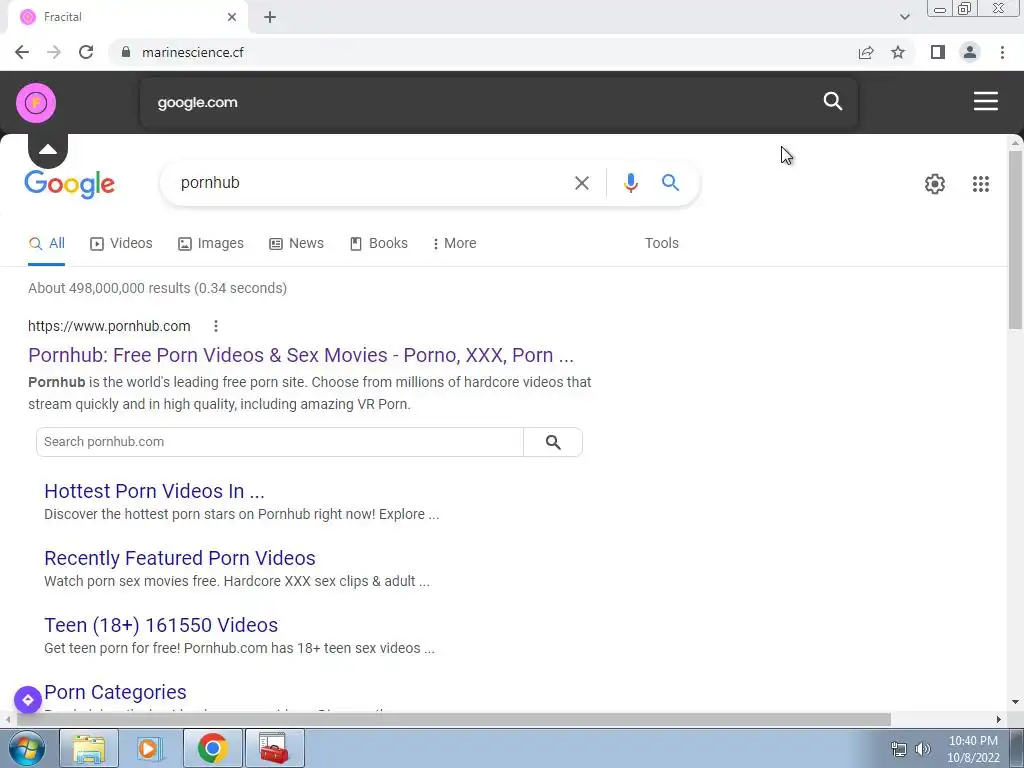Open Windows Media Player from taskbar
Viewport: 1024px width, 768px height.
(150, 748)
